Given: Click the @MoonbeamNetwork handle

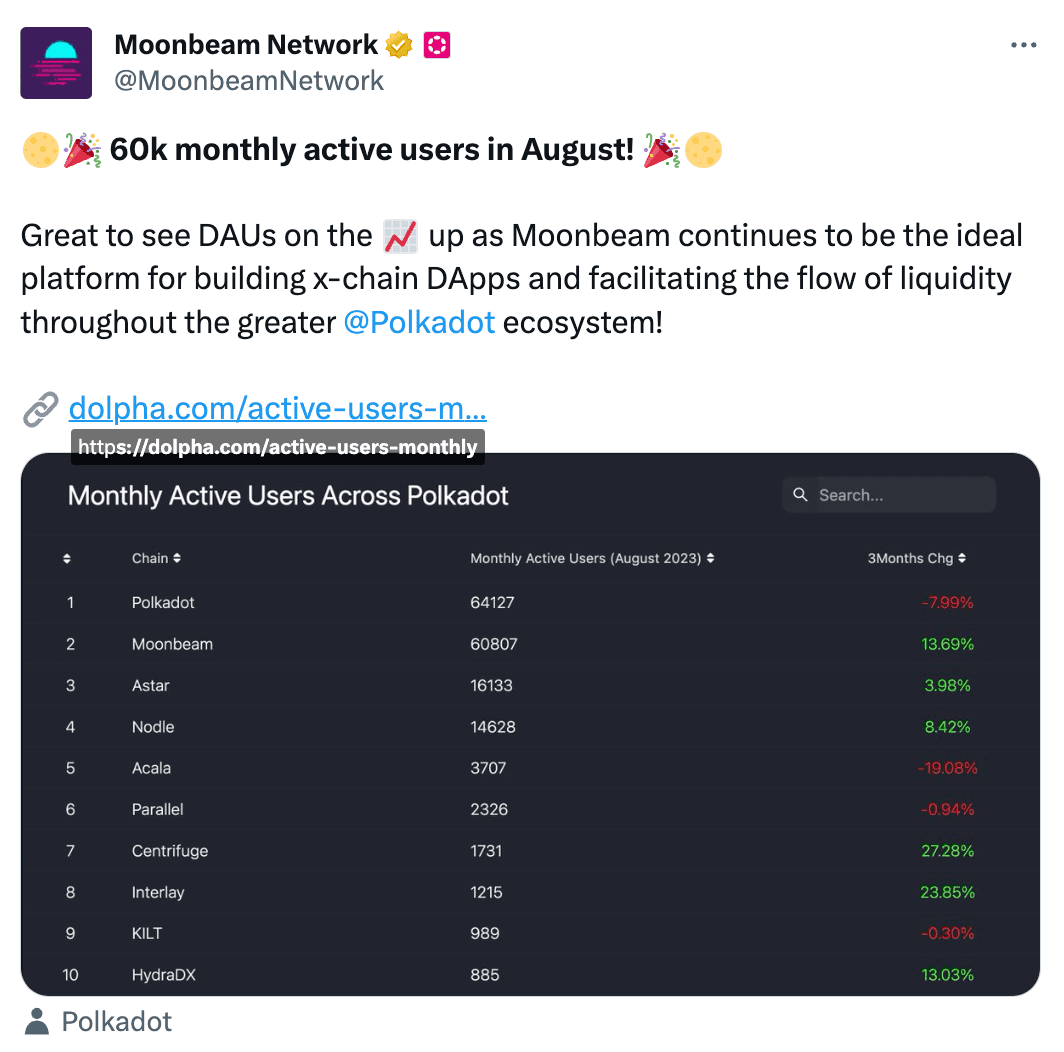Looking at the screenshot, I should [x=249, y=81].
